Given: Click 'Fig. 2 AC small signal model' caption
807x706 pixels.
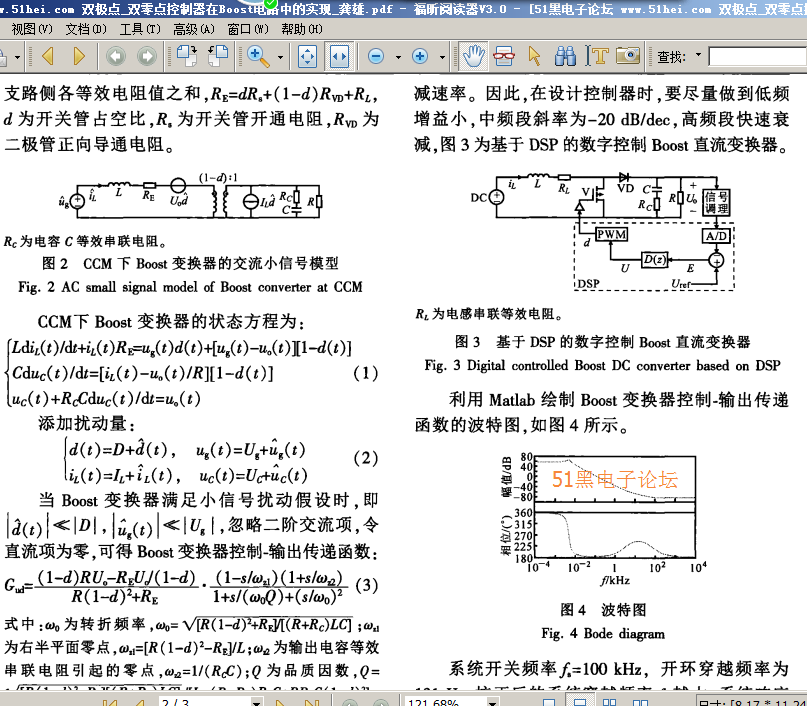Looking at the screenshot, I should pyautogui.click(x=190, y=287).
